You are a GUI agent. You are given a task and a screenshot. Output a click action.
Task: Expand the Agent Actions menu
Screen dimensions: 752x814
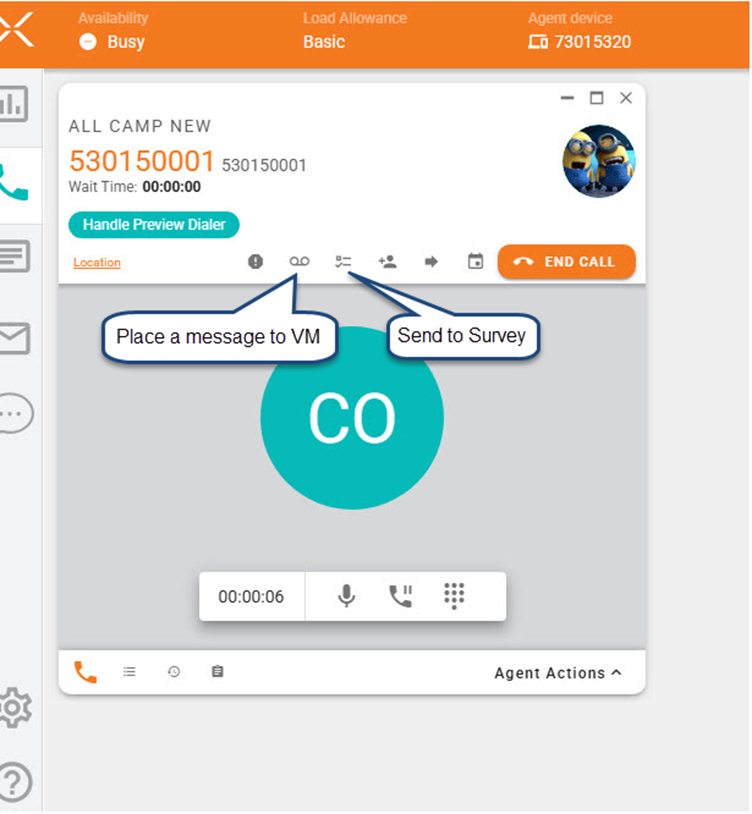coord(557,673)
